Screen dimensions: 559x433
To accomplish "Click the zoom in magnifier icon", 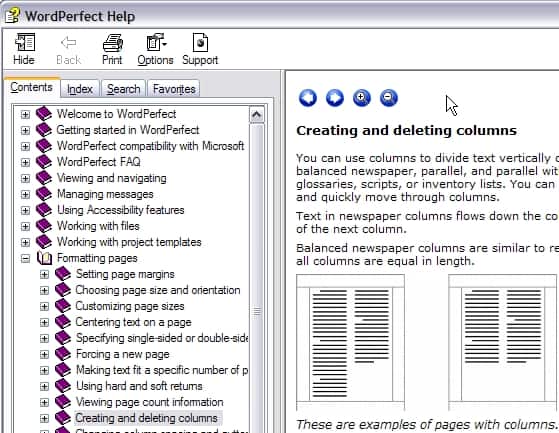I will tap(361, 98).
